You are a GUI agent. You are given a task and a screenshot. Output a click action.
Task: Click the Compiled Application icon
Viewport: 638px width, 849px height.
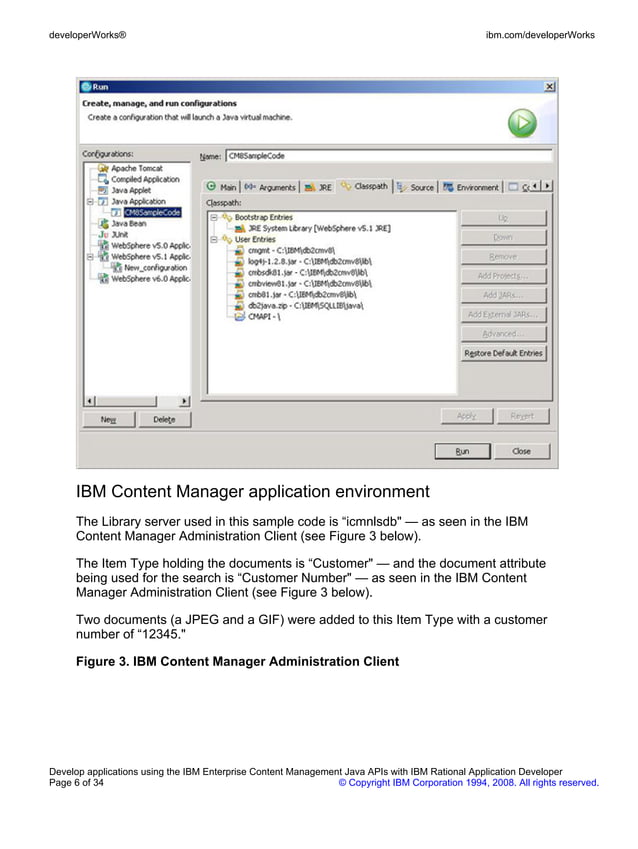pyautogui.click(x=103, y=179)
